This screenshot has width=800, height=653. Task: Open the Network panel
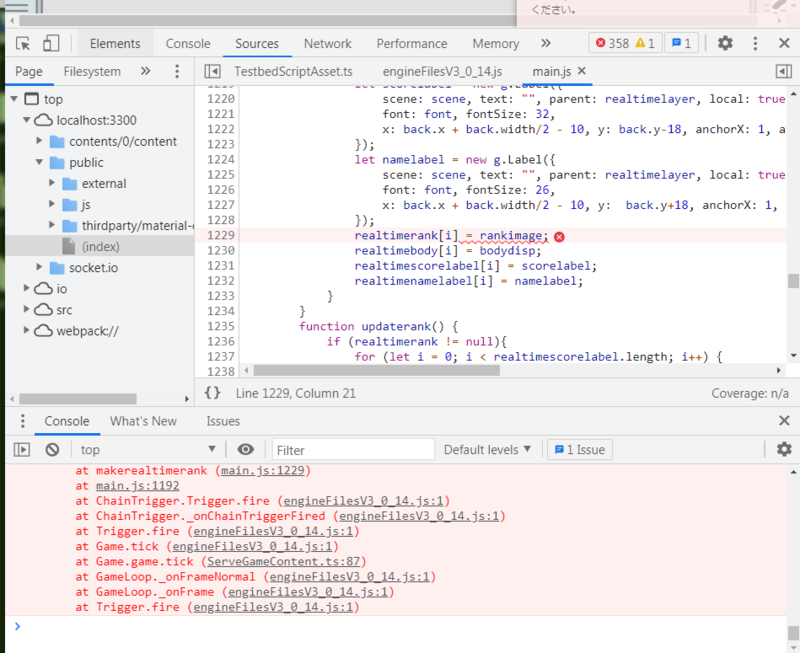pyautogui.click(x=328, y=44)
